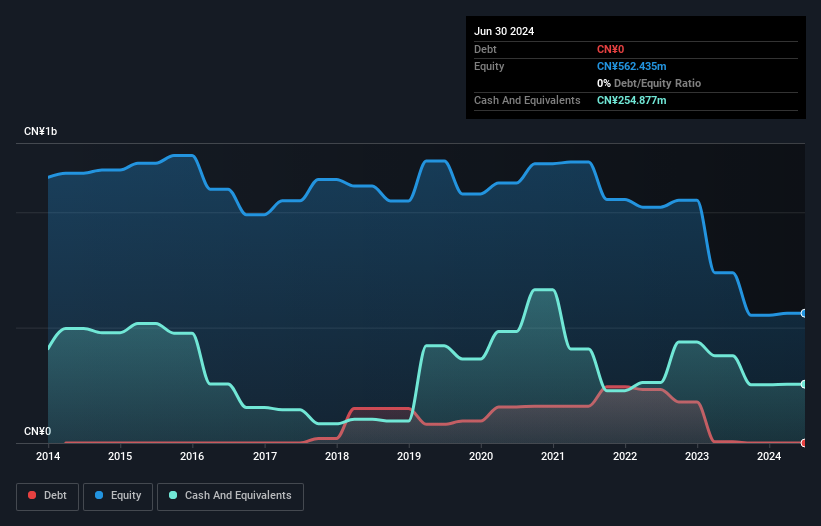Screen dimensions: 821x526
Task: Select the 2016 x-axis label
Action: point(192,456)
